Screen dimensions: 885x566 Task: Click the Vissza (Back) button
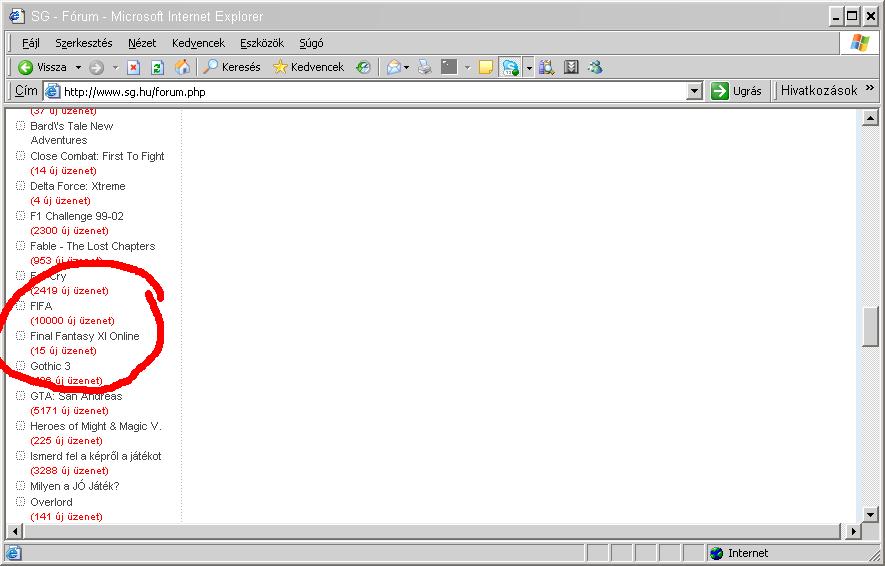(42, 67)
